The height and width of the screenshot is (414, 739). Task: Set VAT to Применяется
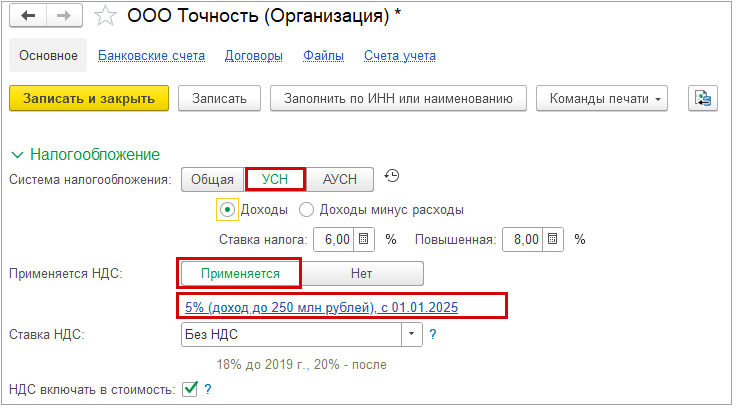tap(240, 273)
